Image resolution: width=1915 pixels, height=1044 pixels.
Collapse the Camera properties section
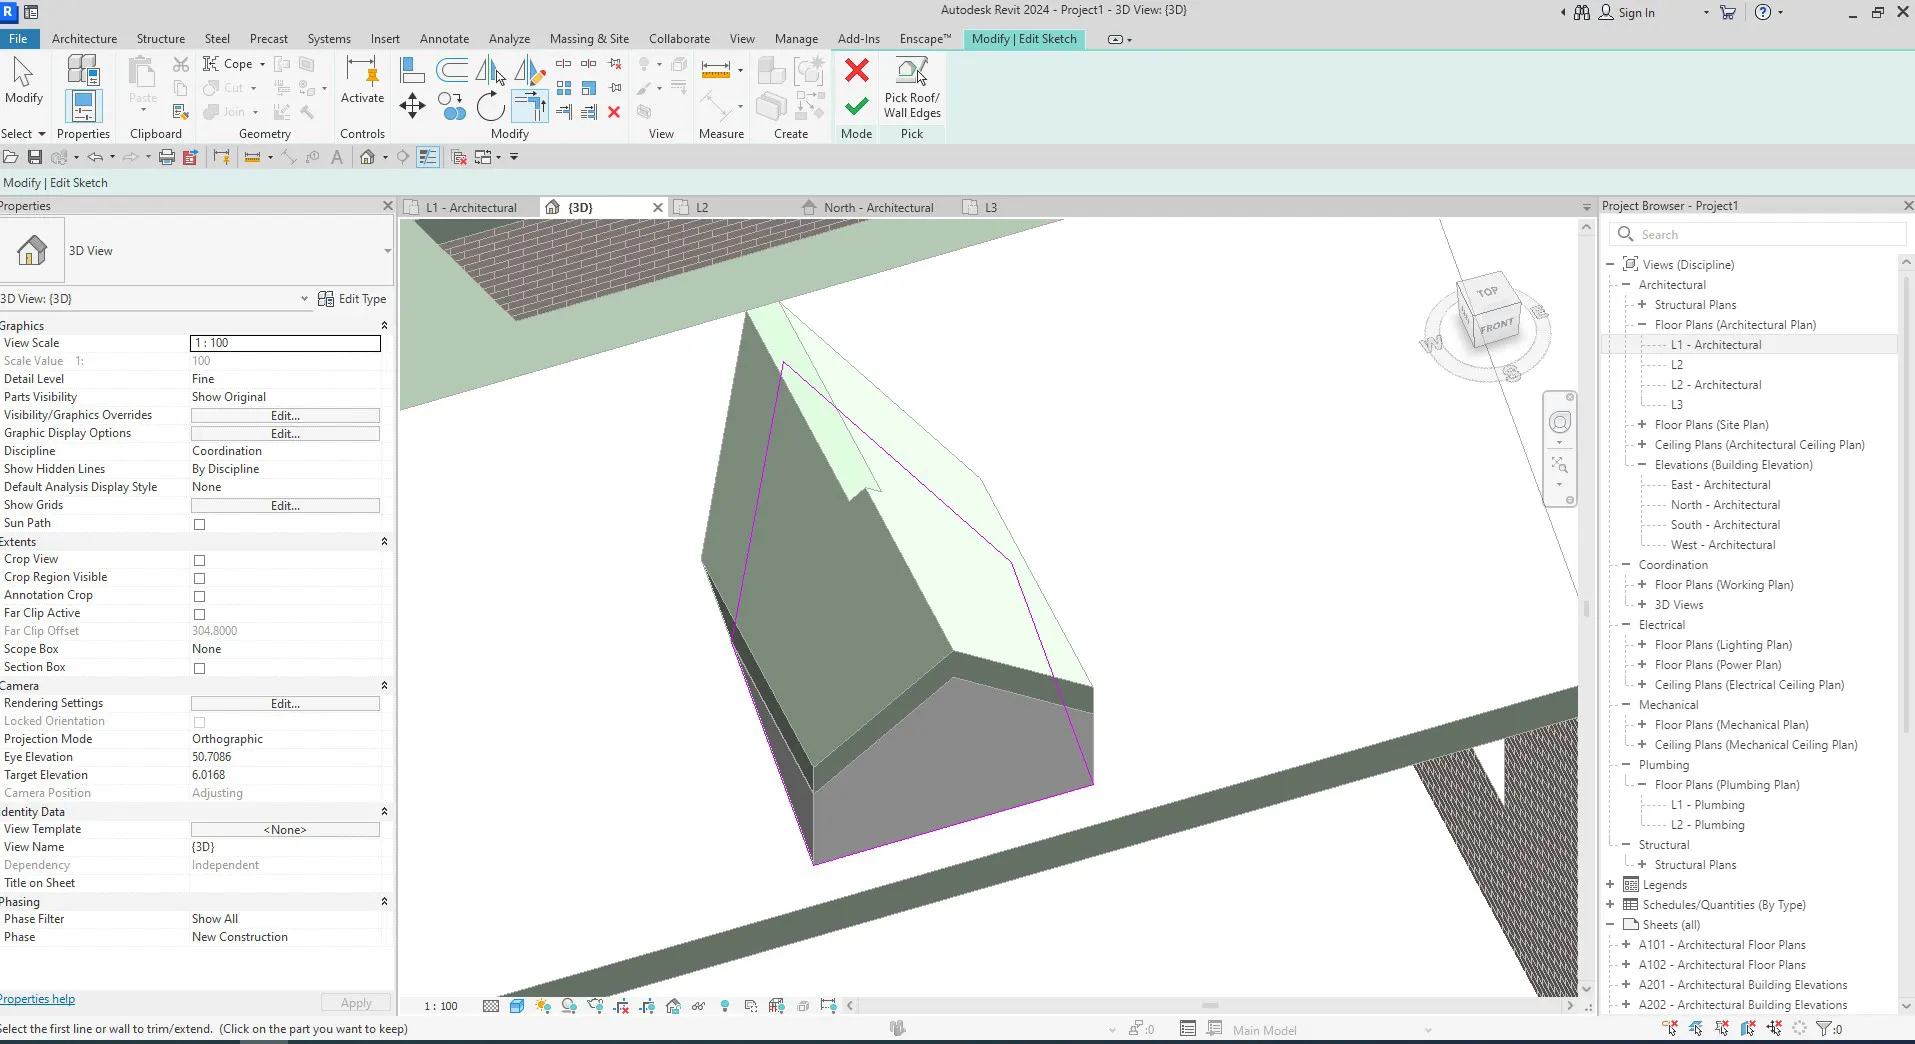[x=384, y=686]
